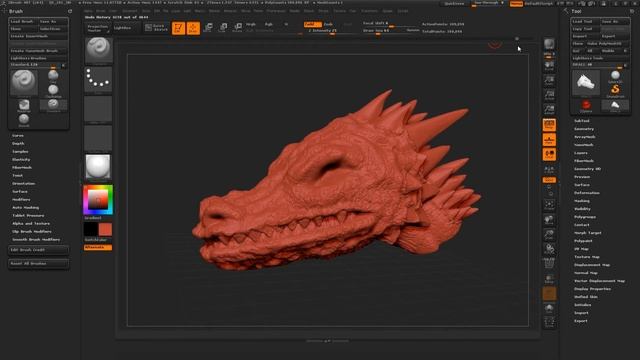The image size is (640, 360).
Task: Open the Transform menu
Action: [369, 11]
